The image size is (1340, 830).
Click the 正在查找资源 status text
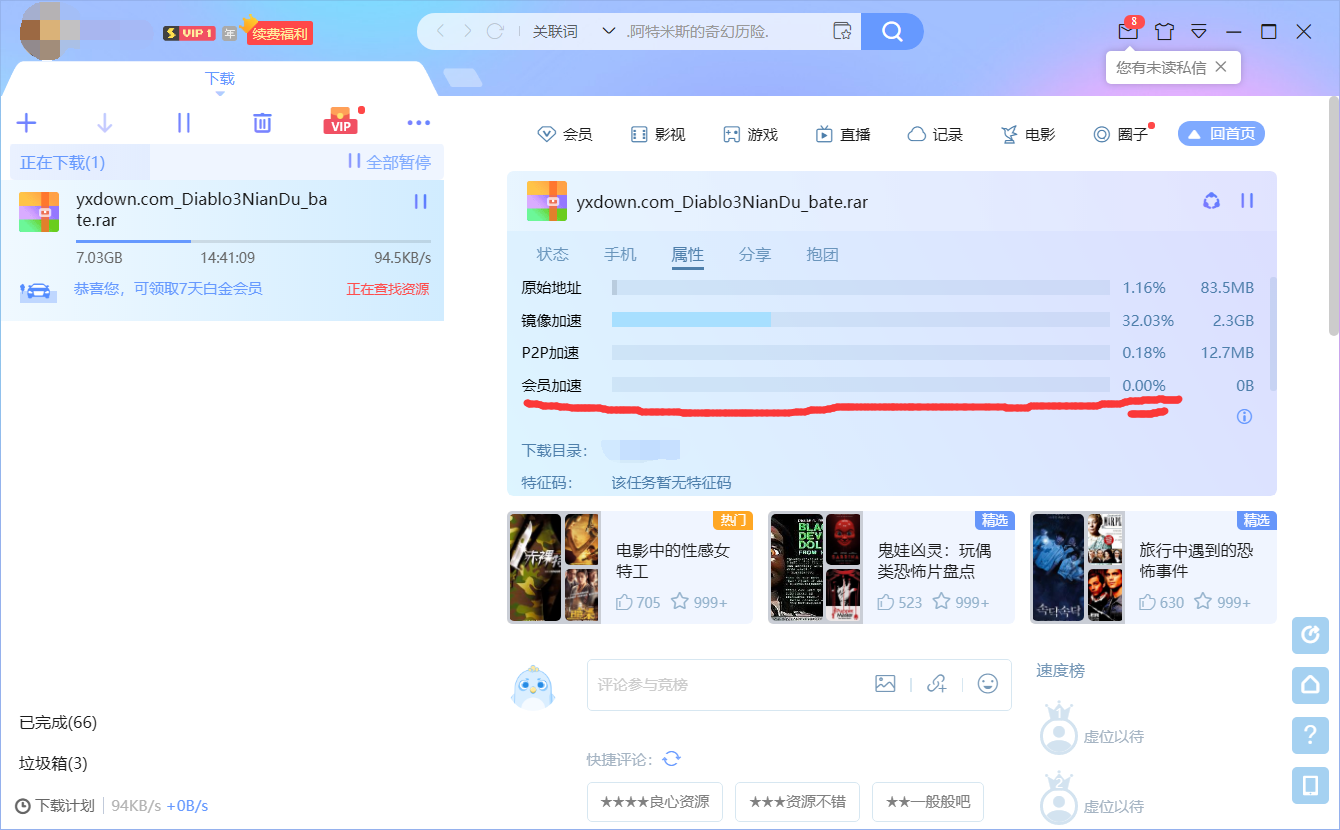coord(388,289)
